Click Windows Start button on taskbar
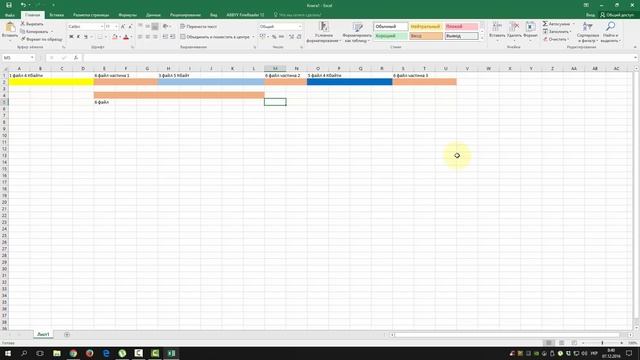 (7, 353)
